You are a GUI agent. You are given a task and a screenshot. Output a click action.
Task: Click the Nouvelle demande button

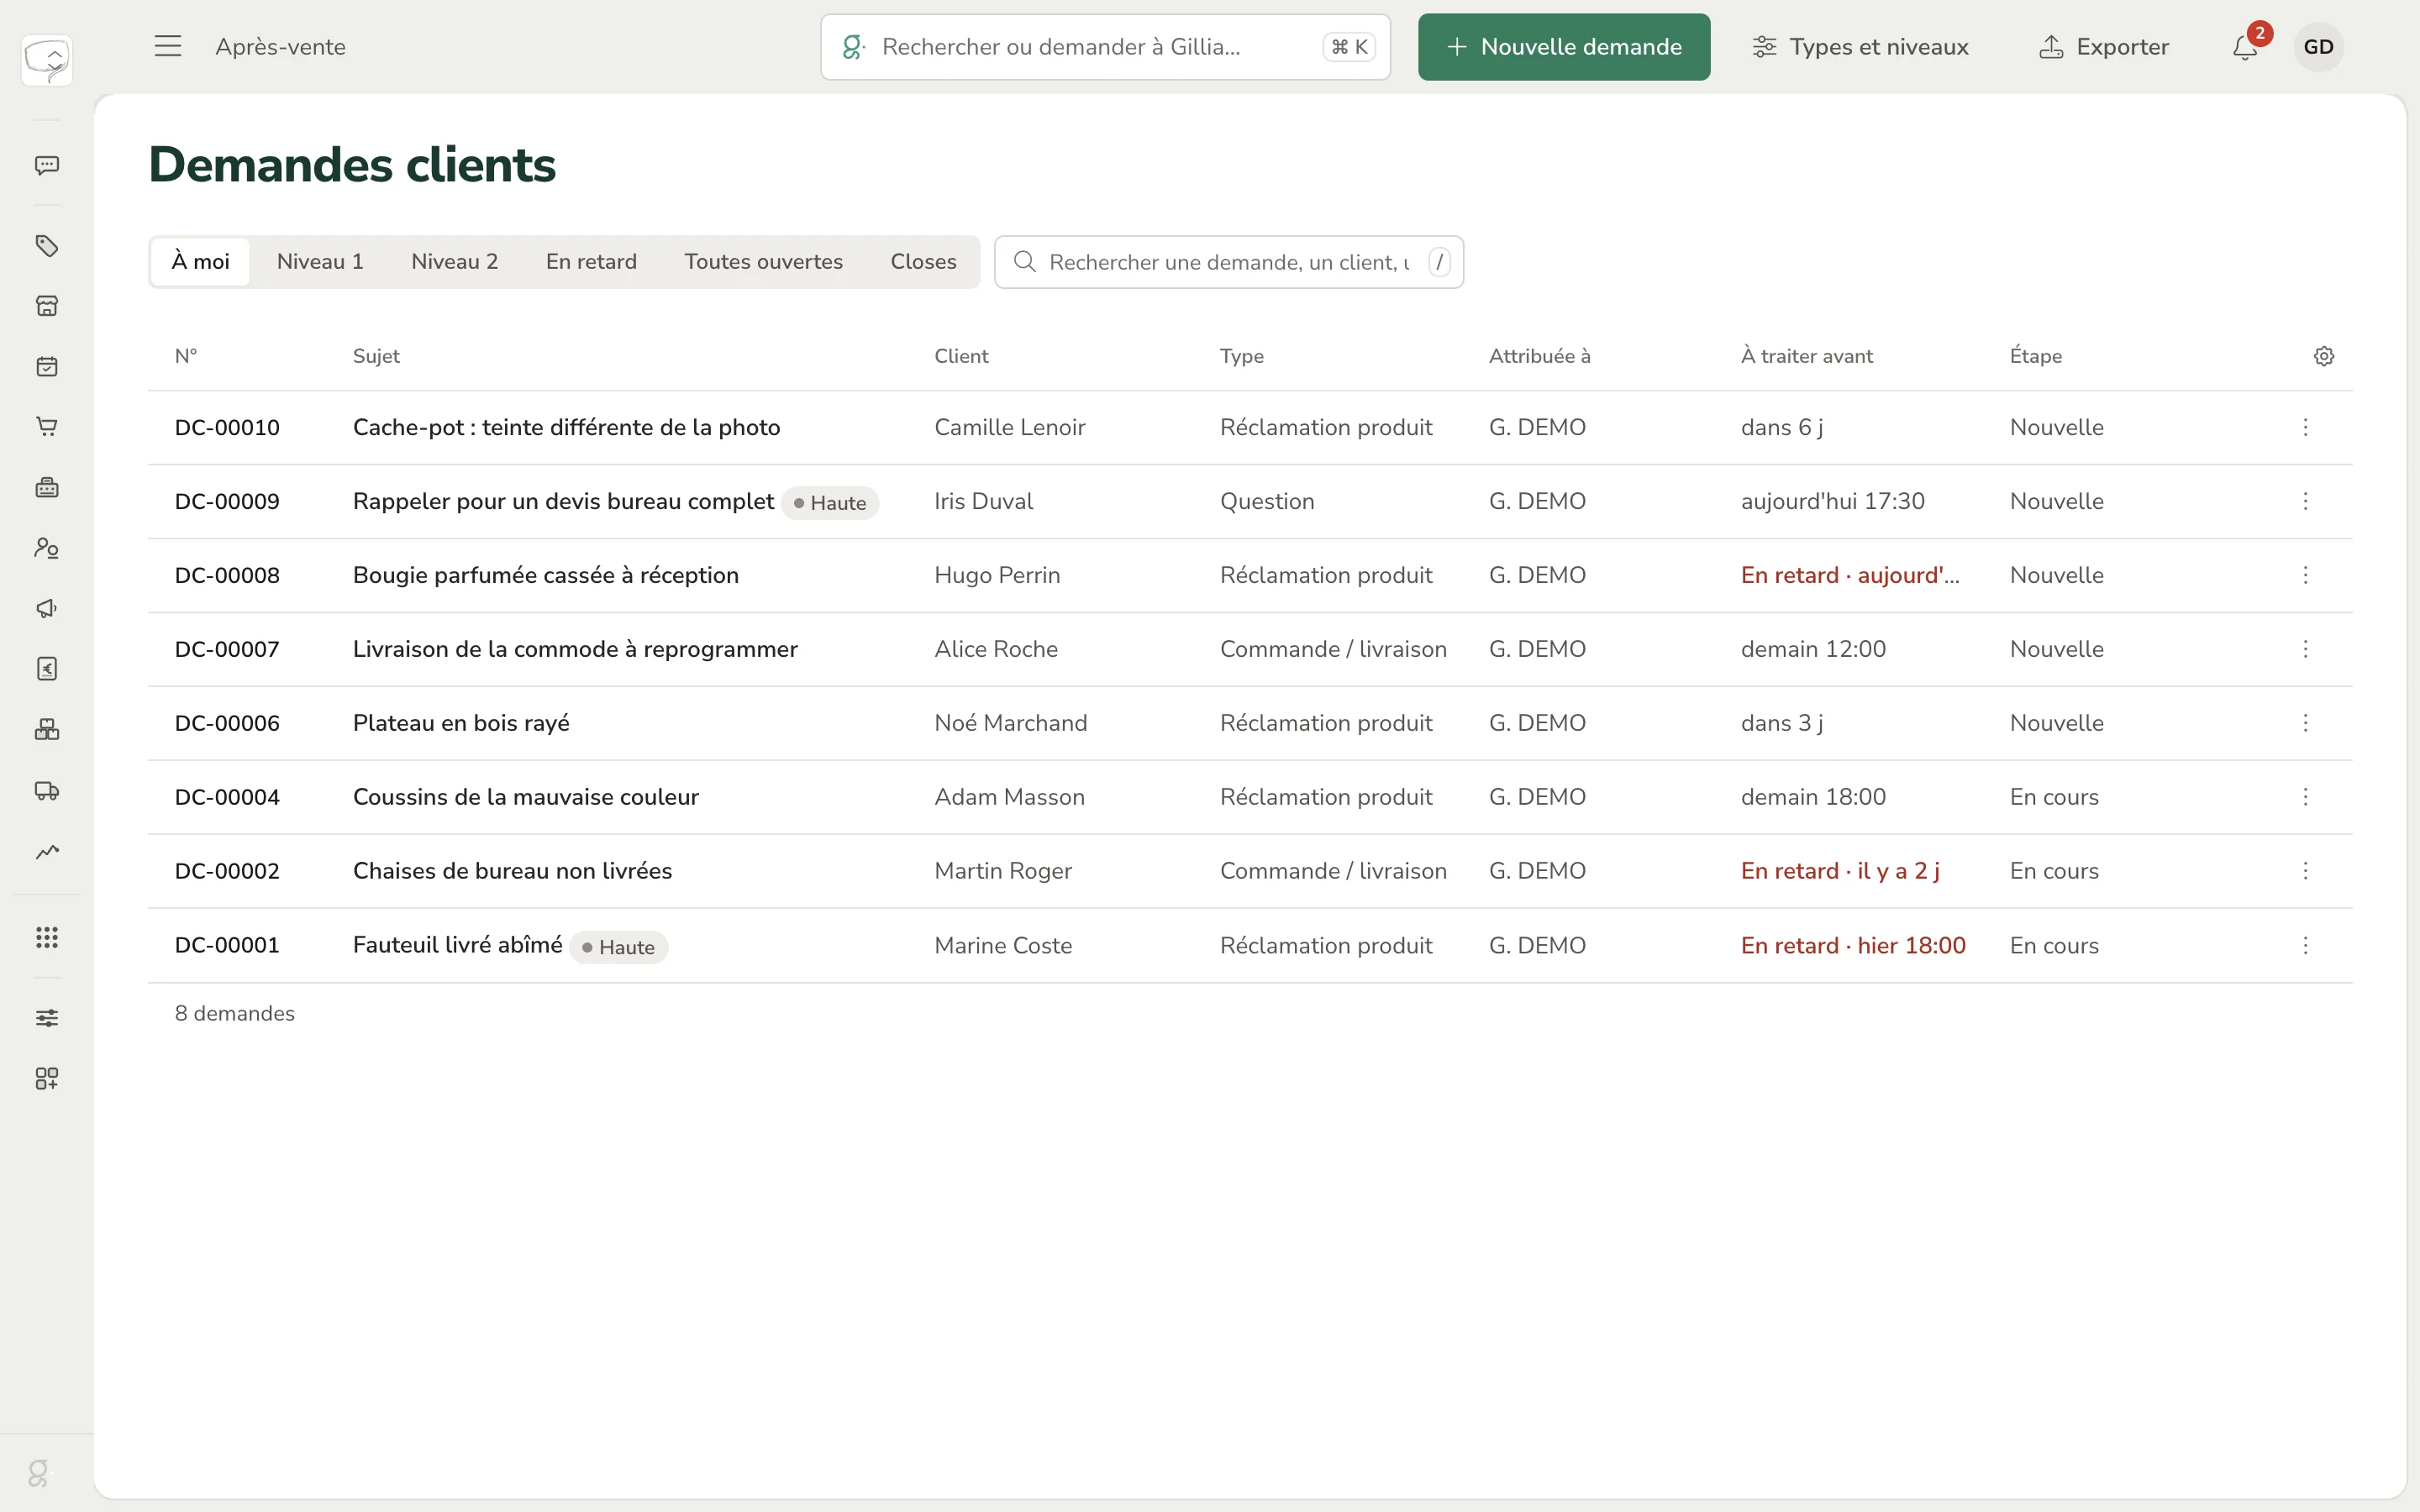1564,47
